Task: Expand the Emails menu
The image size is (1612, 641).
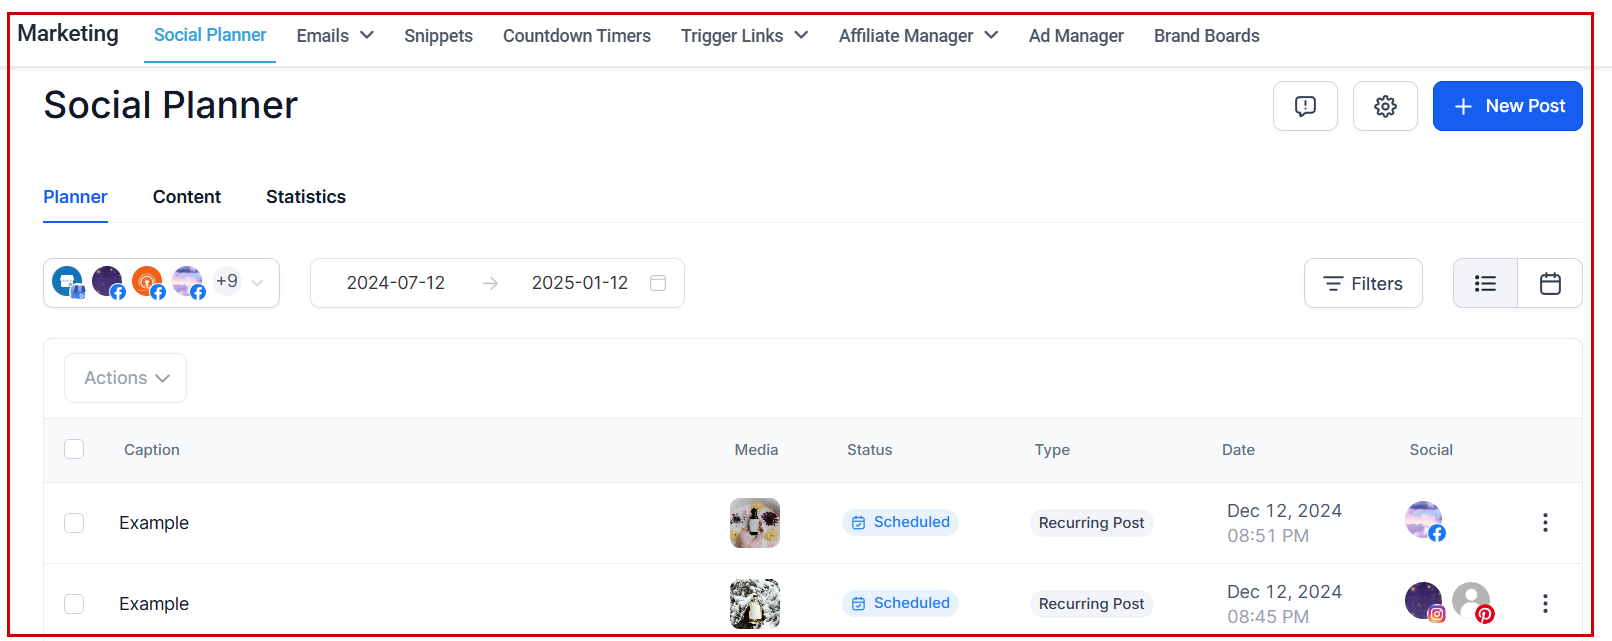Action: click(335, 36)
